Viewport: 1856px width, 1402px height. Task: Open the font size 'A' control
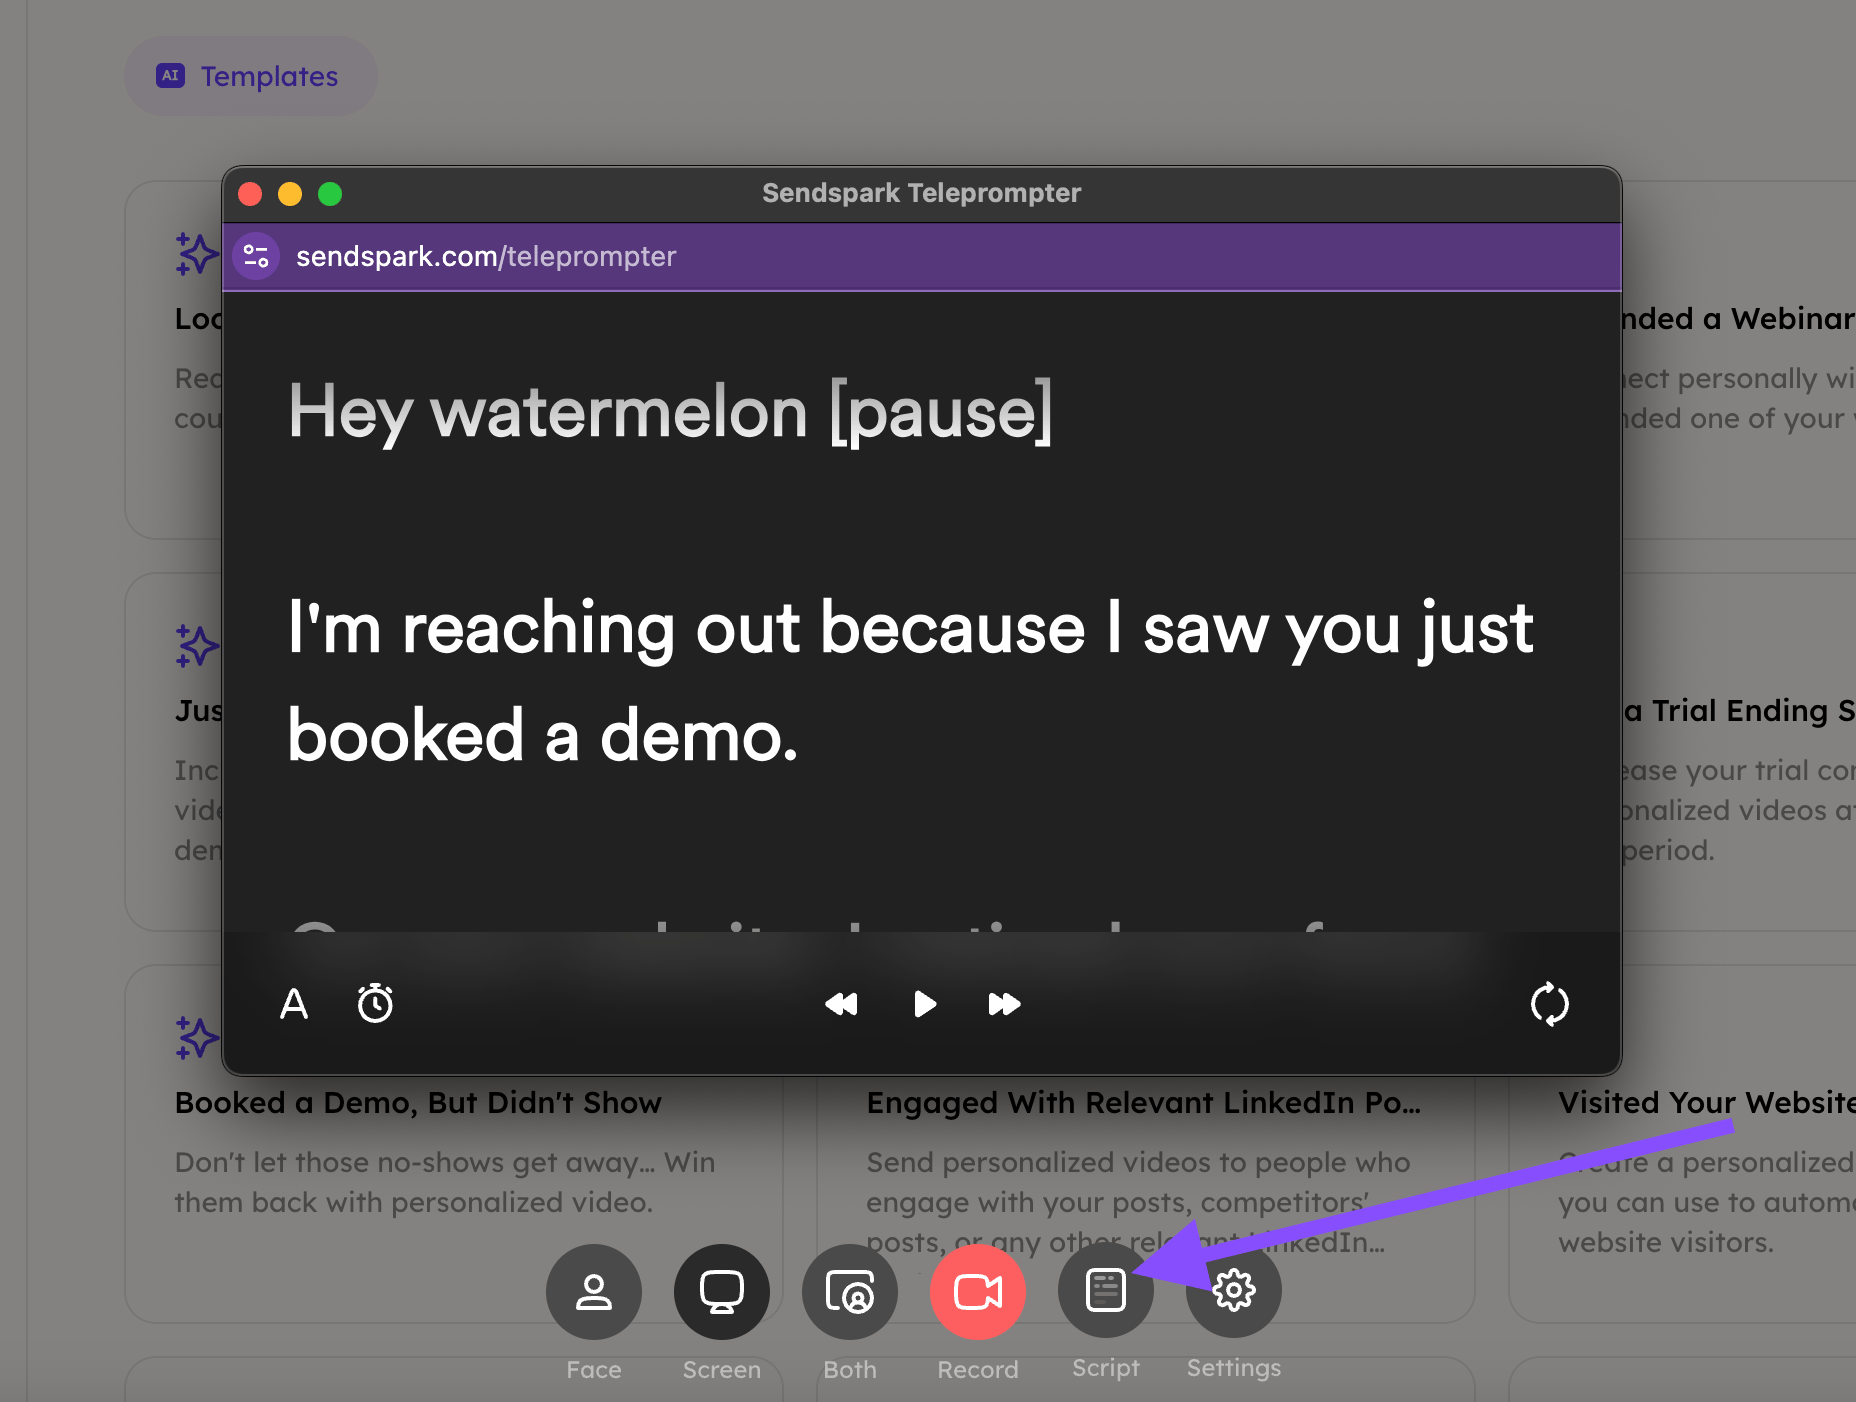[294, 1003]
